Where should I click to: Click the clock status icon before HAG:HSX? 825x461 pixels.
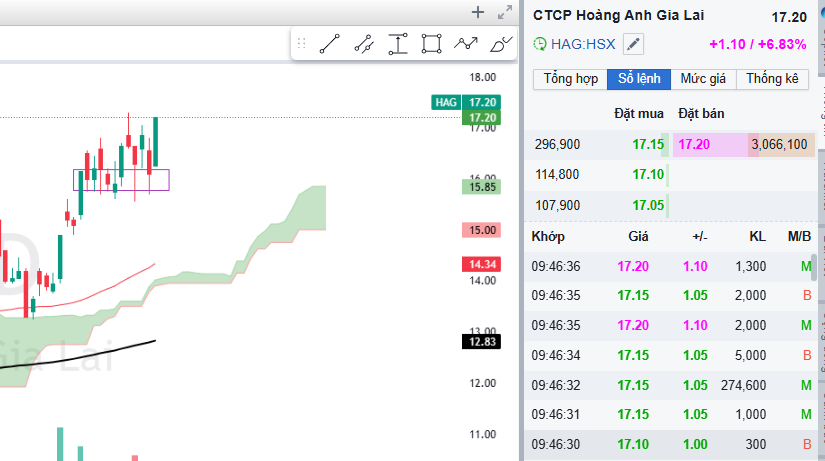point(540,44)
